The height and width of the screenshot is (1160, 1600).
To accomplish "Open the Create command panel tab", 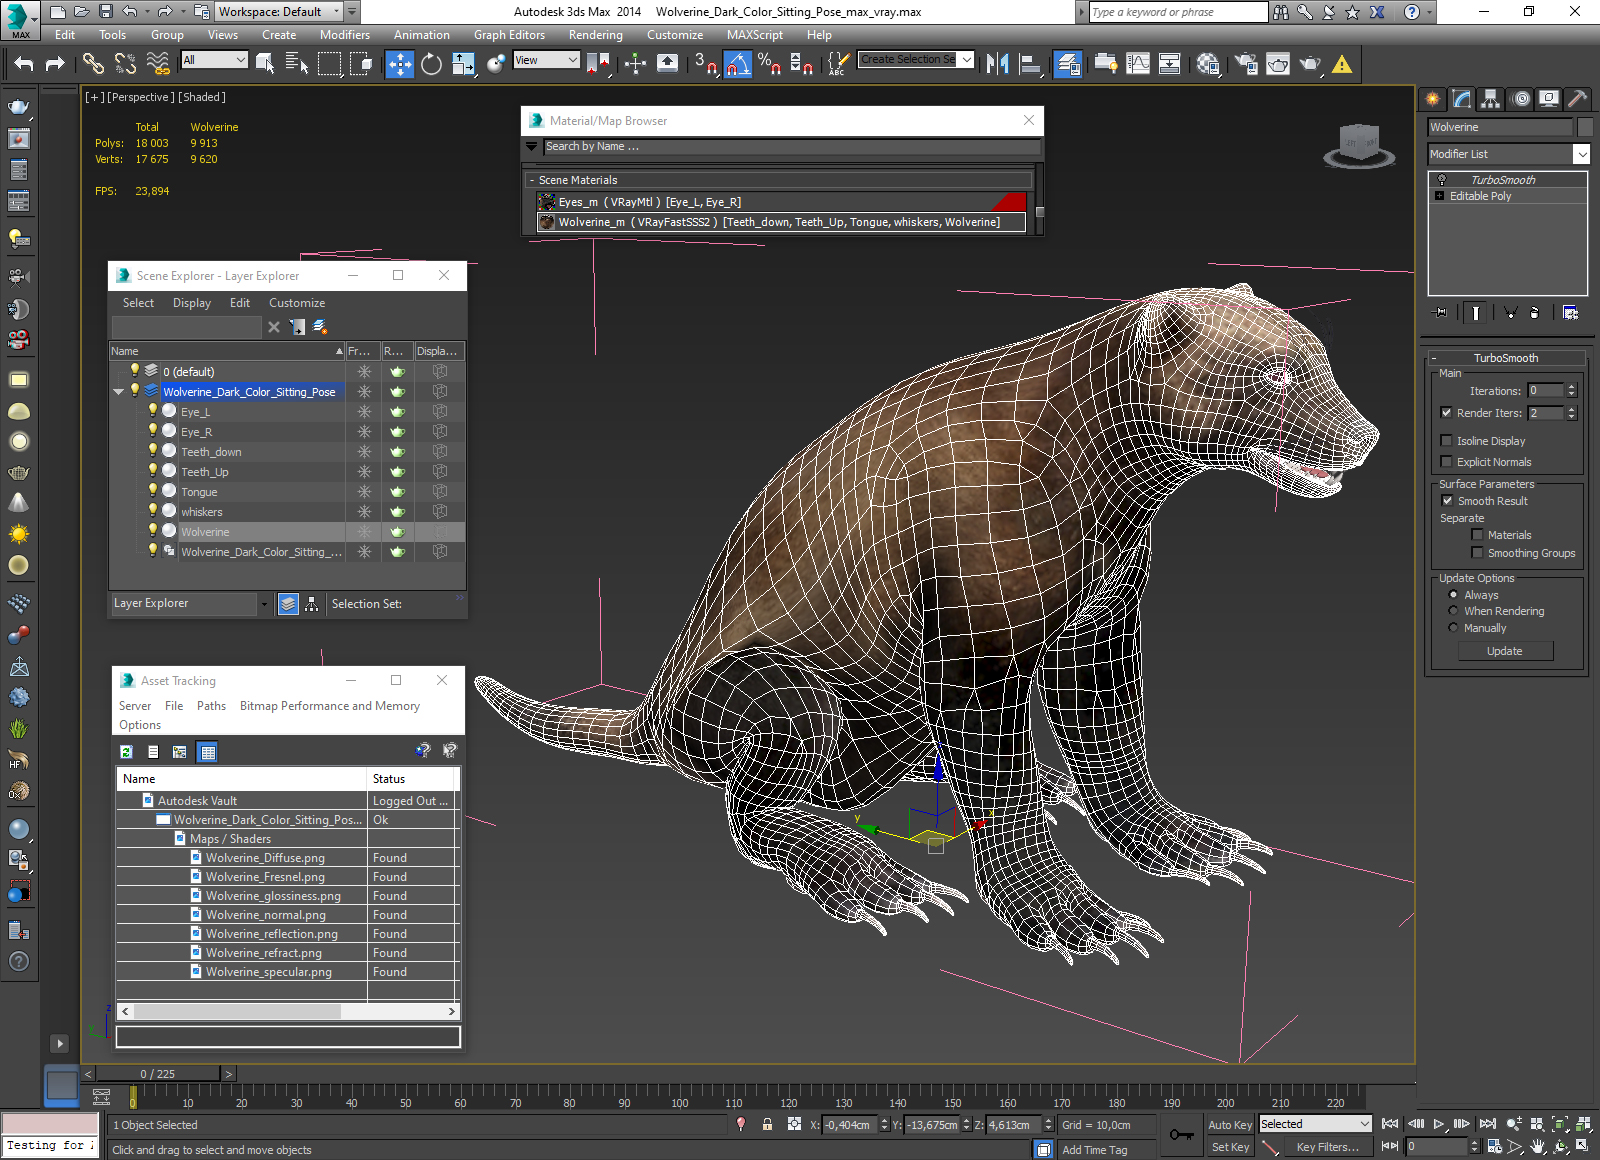I will (x=1433, y=98).
